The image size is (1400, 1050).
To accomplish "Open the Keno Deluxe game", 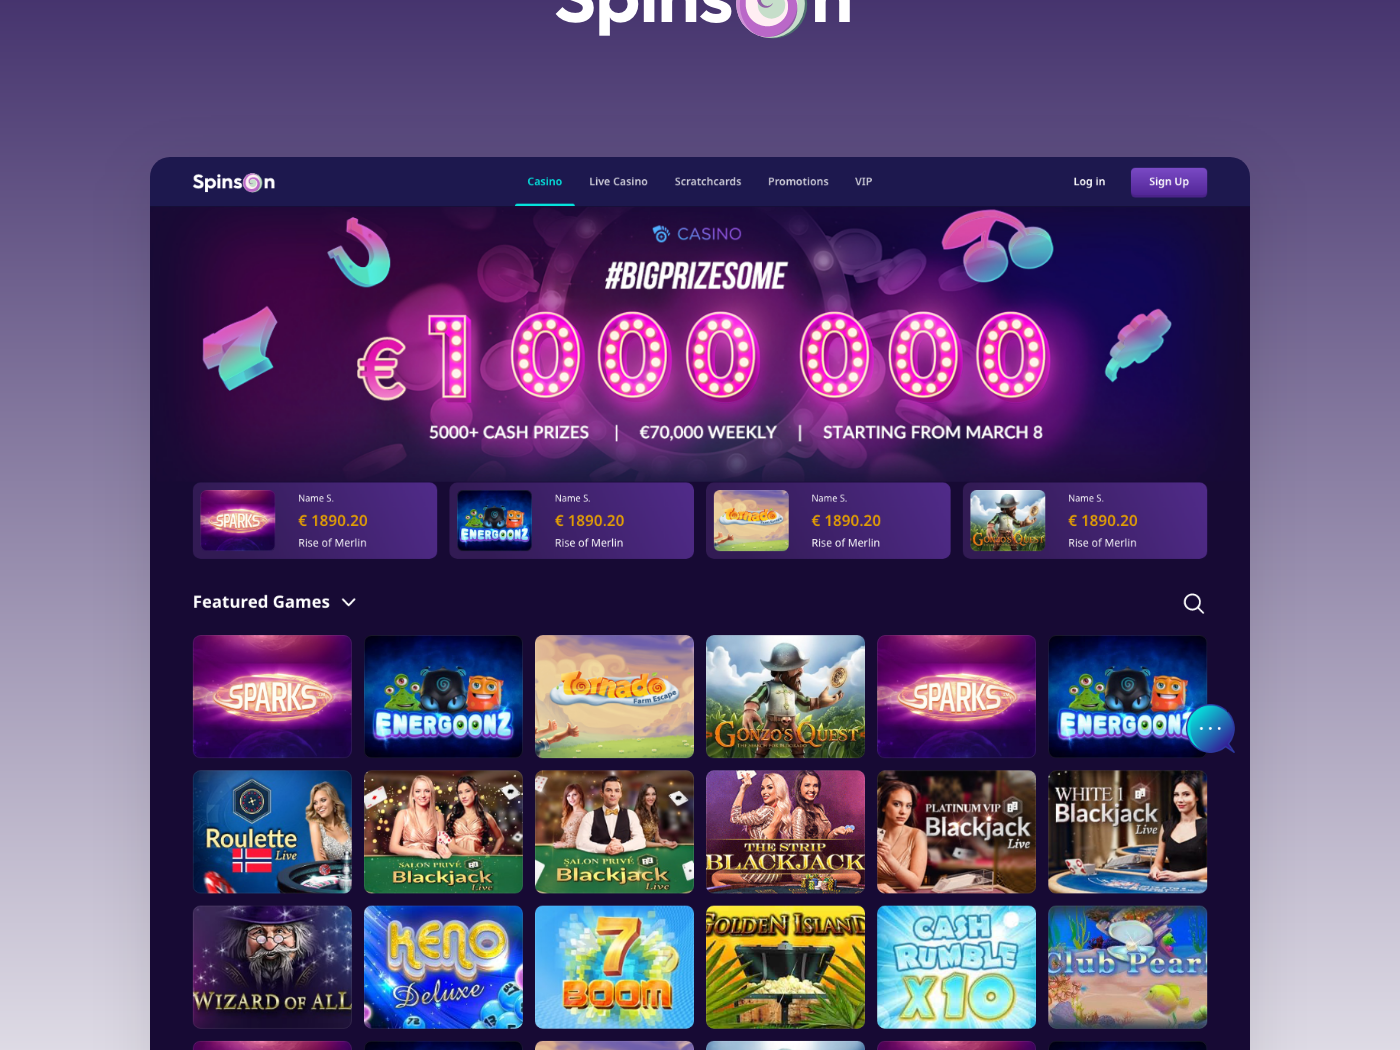I will 443,967.
